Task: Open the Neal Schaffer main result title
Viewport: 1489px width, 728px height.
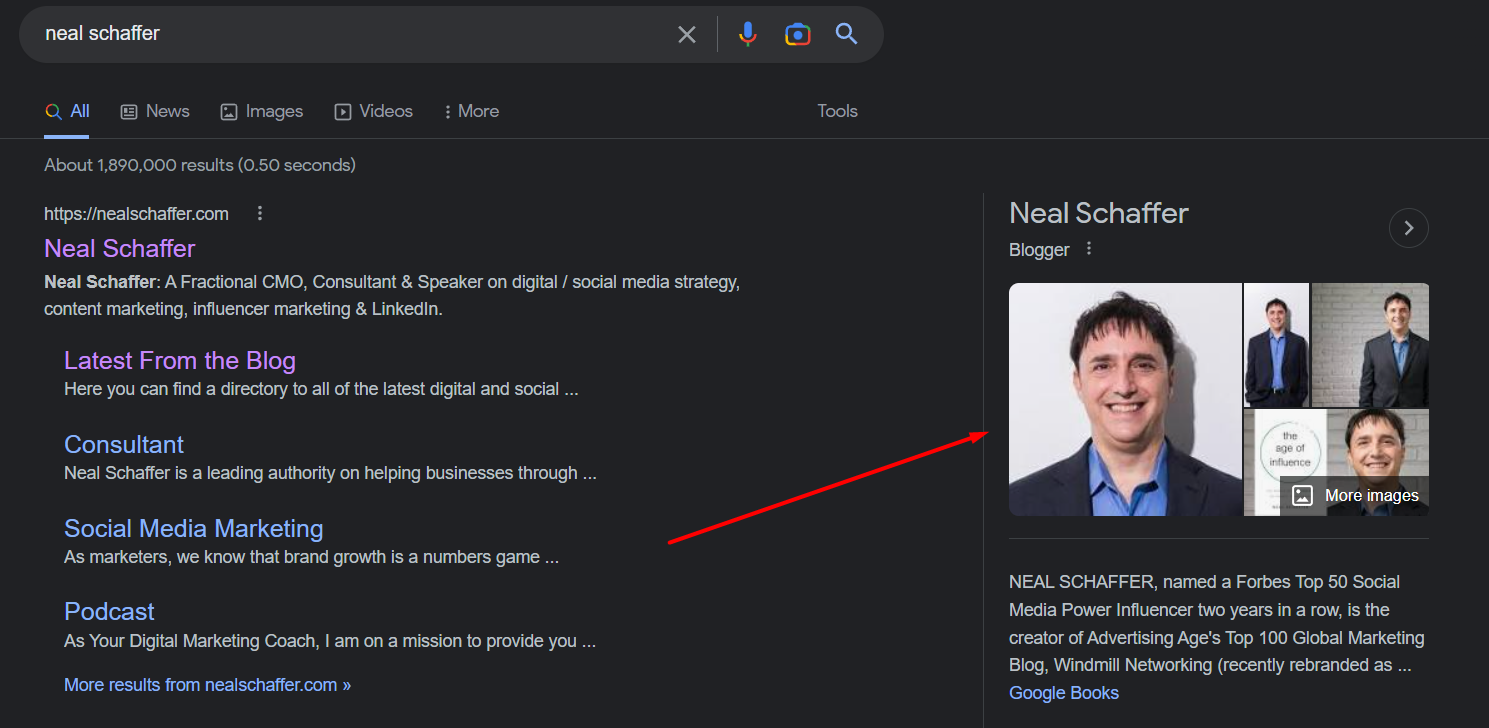Action: pyautogui.click(x=120, y=248)
